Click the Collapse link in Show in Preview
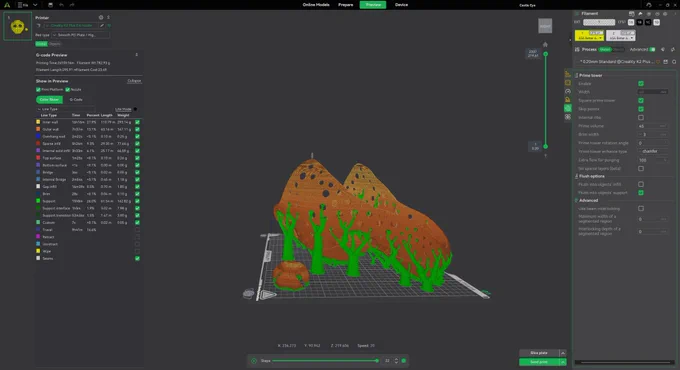The height and width of the screenshot is (370, 680). pos(134,81)
